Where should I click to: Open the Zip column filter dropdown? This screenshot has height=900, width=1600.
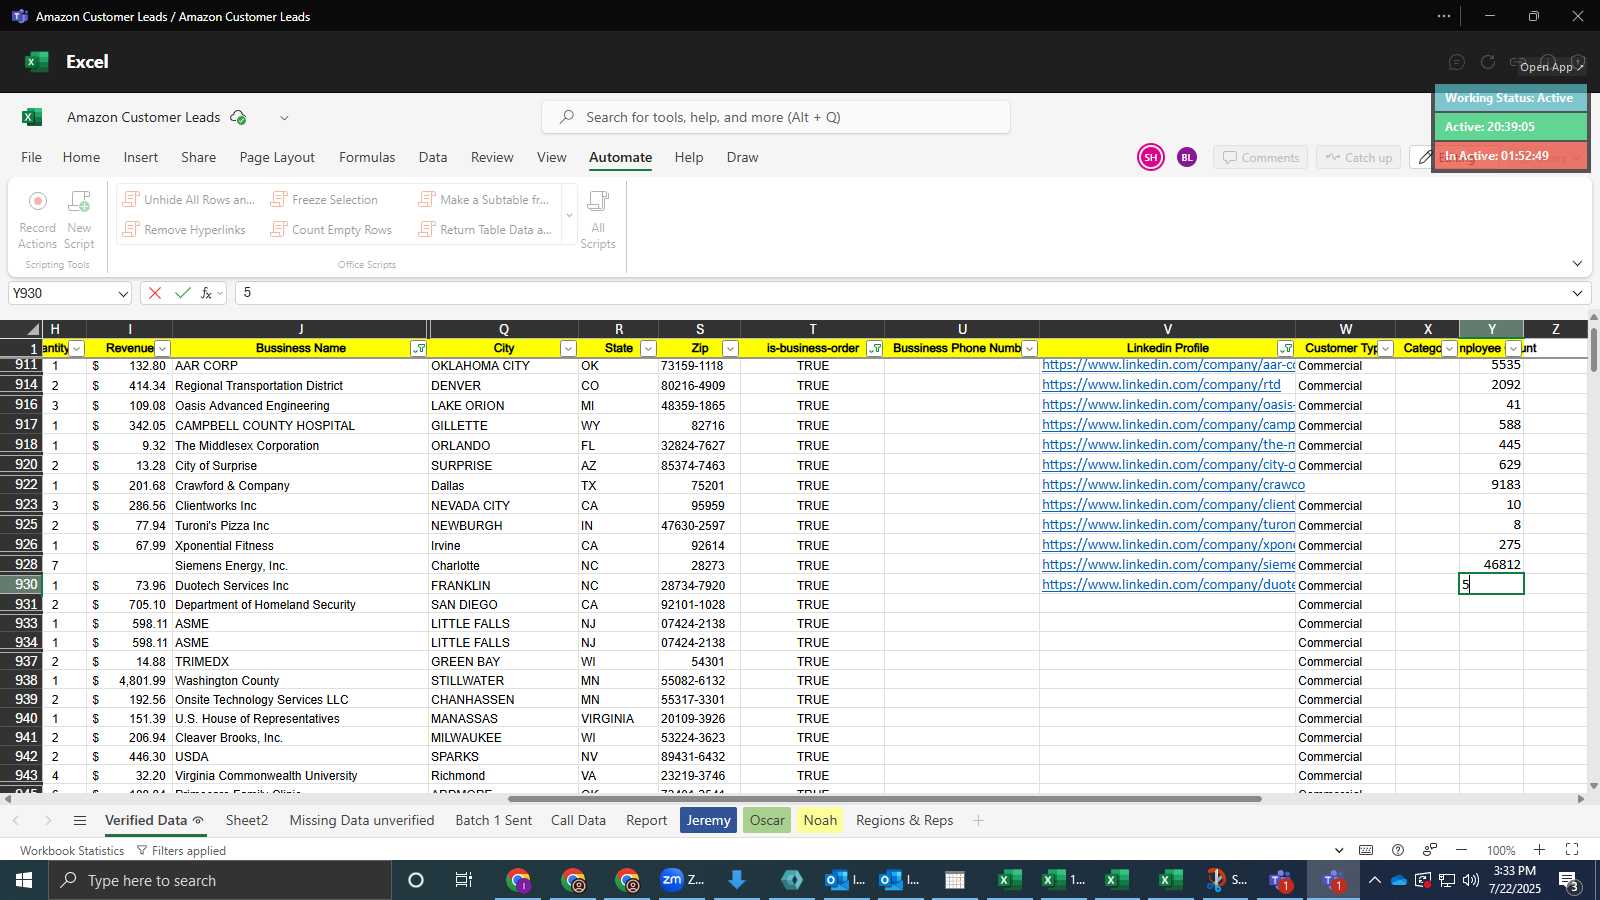(x=730, y=348)
